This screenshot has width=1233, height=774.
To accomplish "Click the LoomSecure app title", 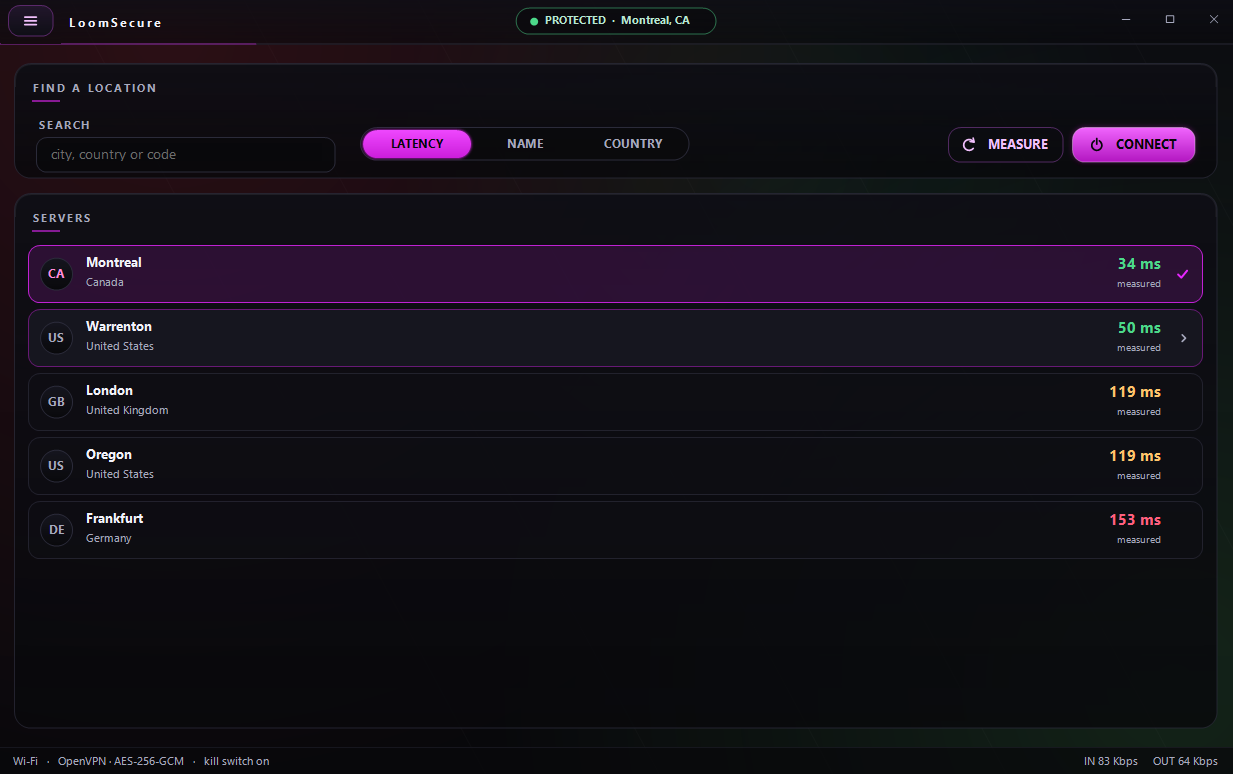I will tap(115, 23).
